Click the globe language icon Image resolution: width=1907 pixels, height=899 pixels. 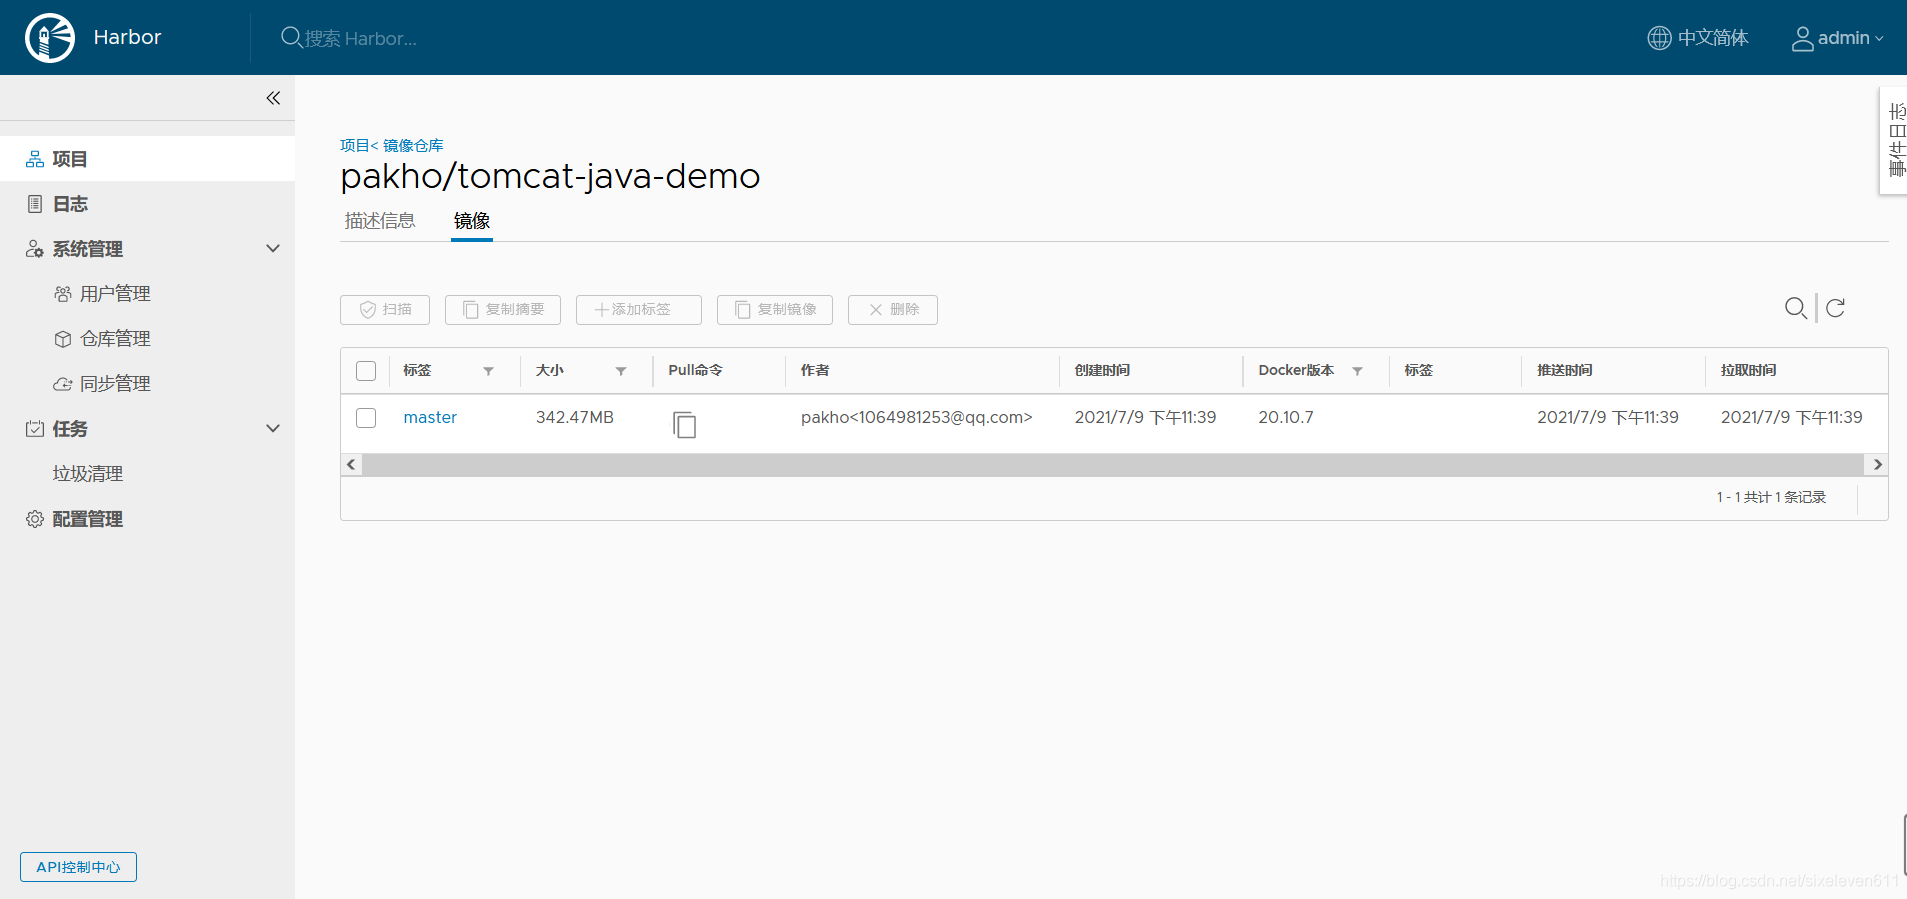click(1659, 38)
